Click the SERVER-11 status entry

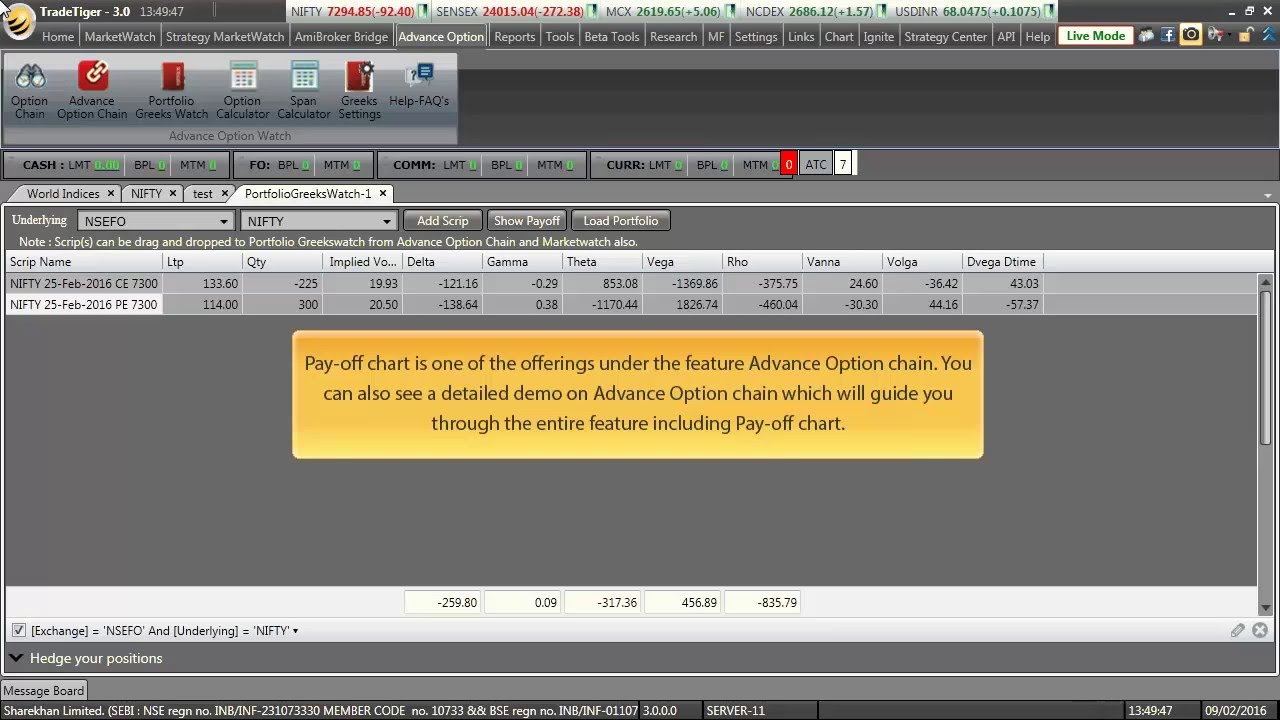point(735,711)
